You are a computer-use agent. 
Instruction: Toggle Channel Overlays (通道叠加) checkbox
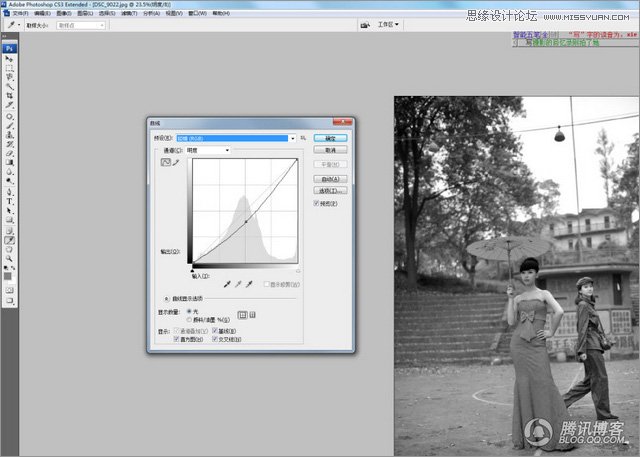(x=176, y=331)
